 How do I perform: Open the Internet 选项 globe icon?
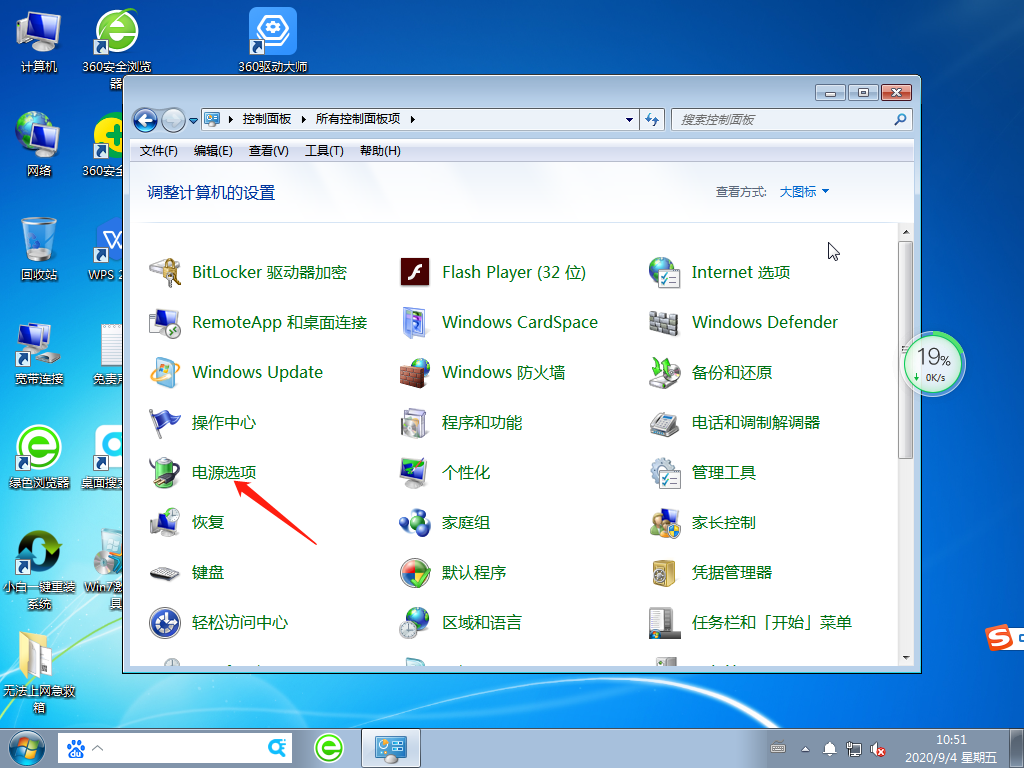pos(665,272)
